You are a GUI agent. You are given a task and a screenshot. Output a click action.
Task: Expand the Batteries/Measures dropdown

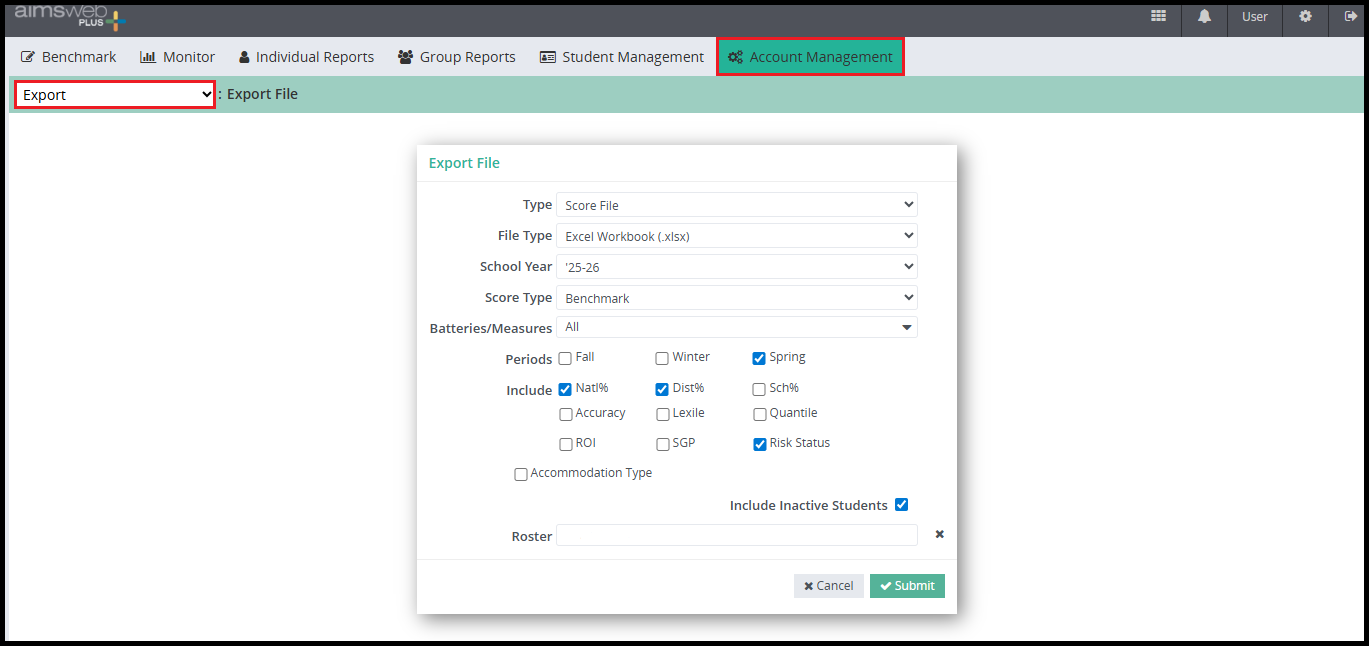click(x=736, y=327)
